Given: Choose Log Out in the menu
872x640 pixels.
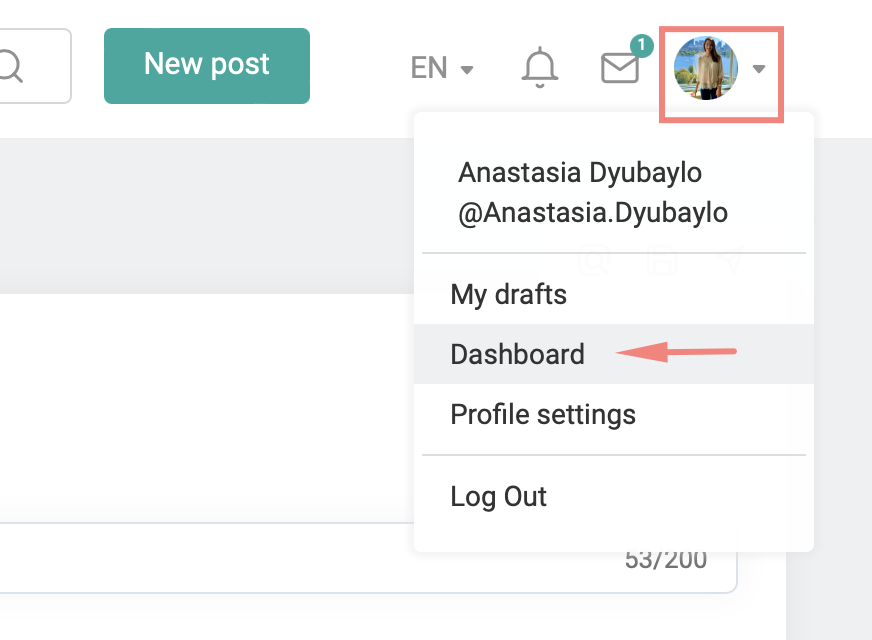Looking at the screenshot, I should [499, 497].
